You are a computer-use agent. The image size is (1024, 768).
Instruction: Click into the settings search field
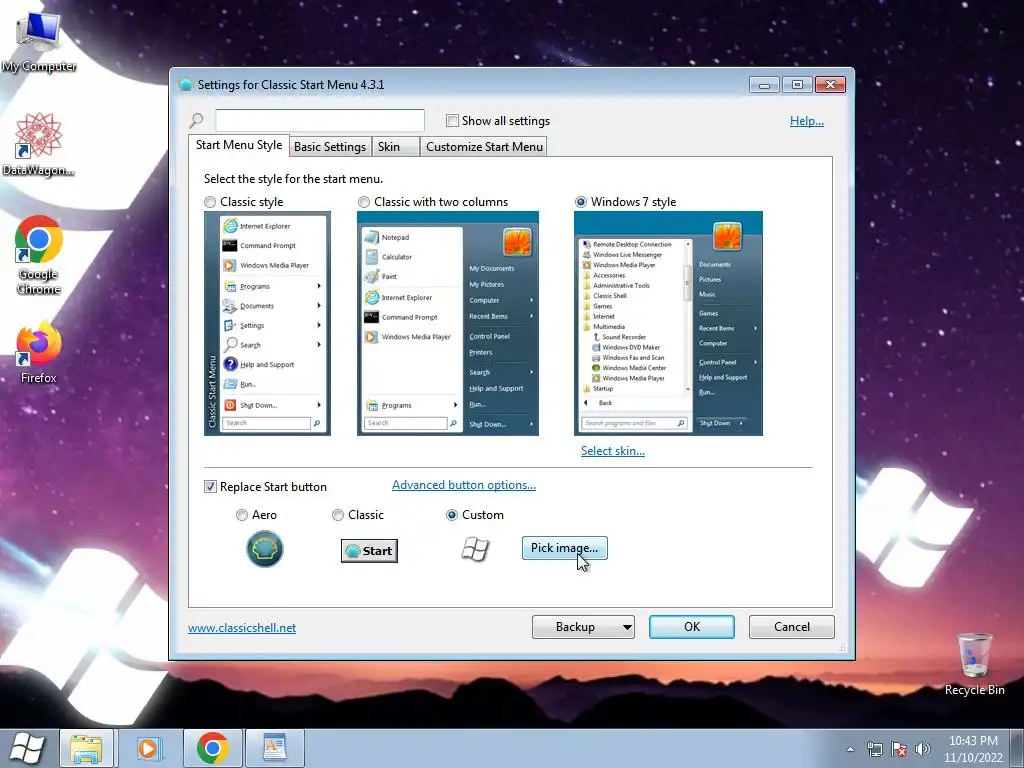coord(320,121)
